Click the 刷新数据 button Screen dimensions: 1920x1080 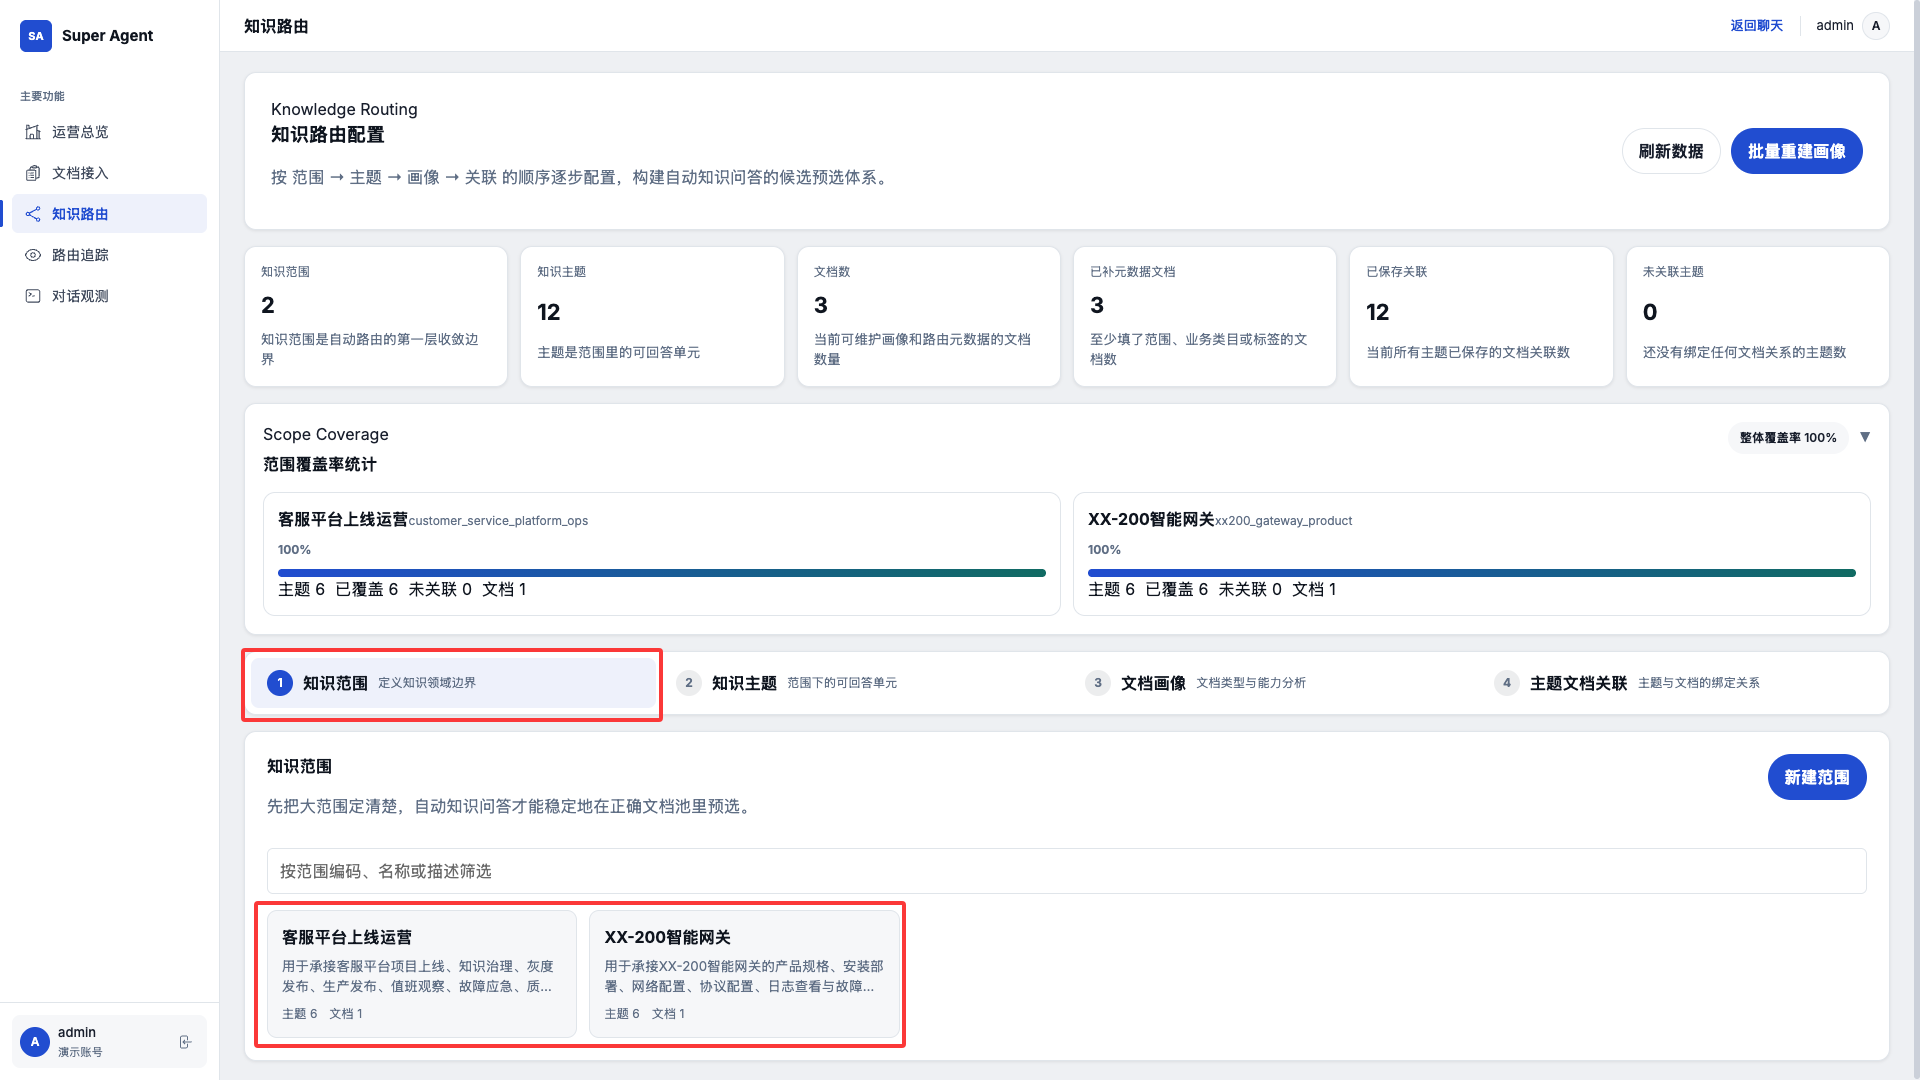coord(1670,151)
